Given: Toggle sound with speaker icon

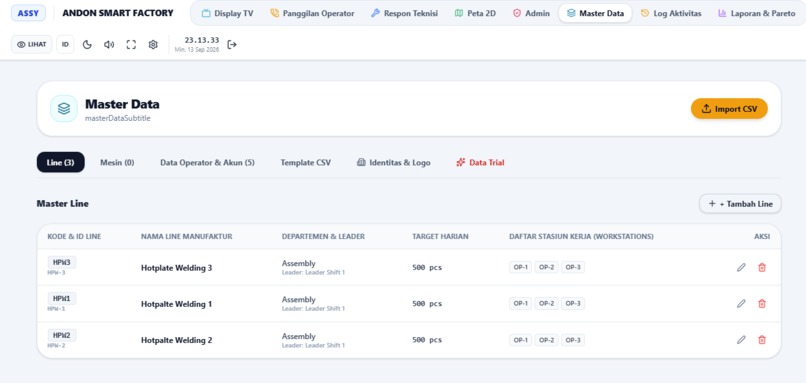Looking at the screenshot, I should coord(109,45).
